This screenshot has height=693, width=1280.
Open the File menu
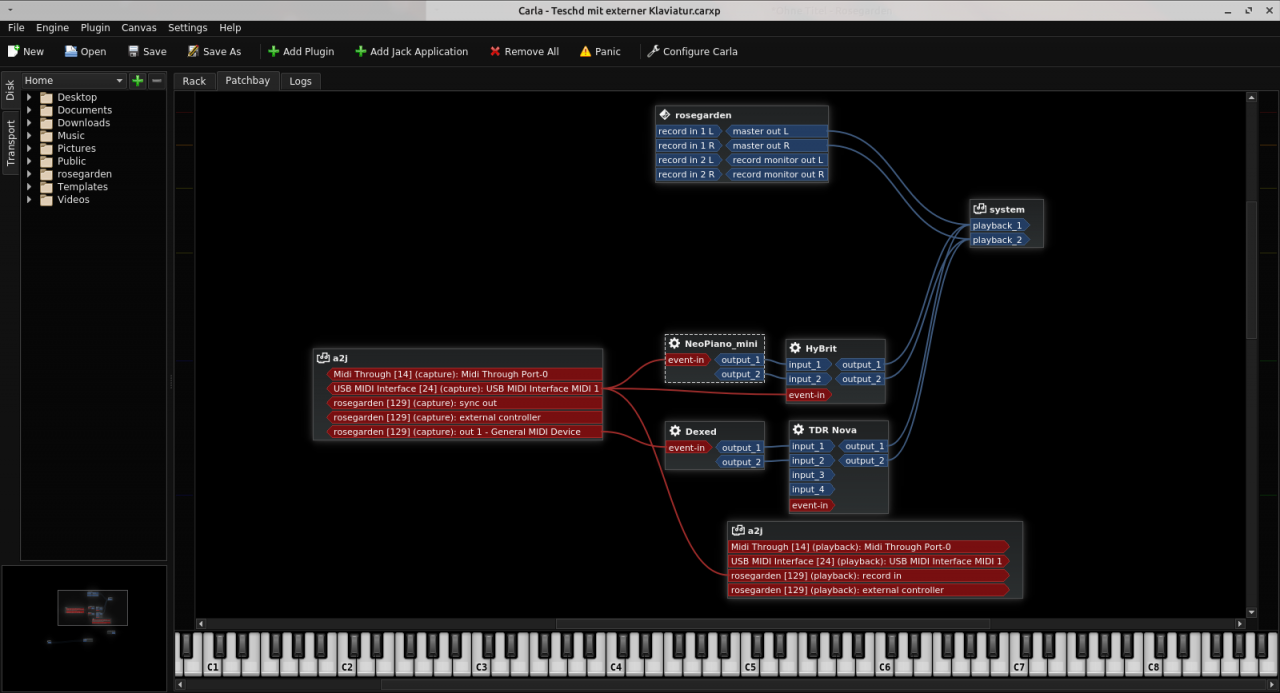(x=16, y=28)
